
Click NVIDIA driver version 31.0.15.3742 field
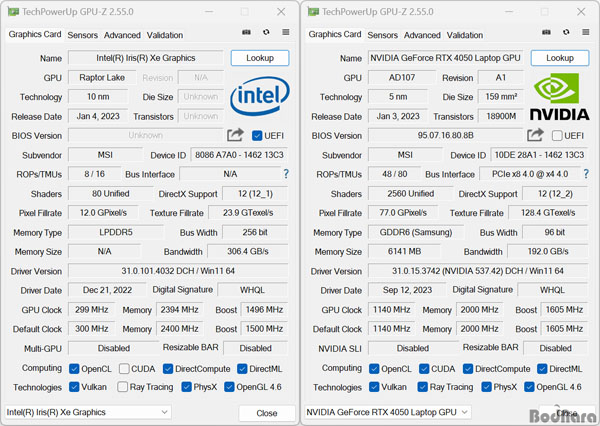pos(478,271)
